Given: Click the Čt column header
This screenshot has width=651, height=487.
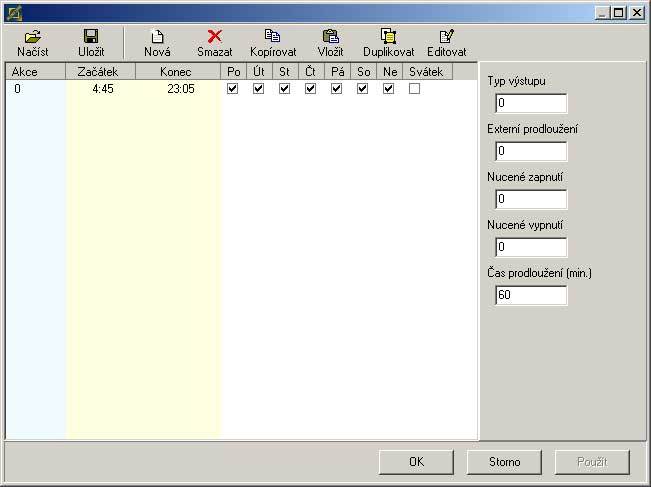Looking at the screenshot, I should (x=311, y=71).
